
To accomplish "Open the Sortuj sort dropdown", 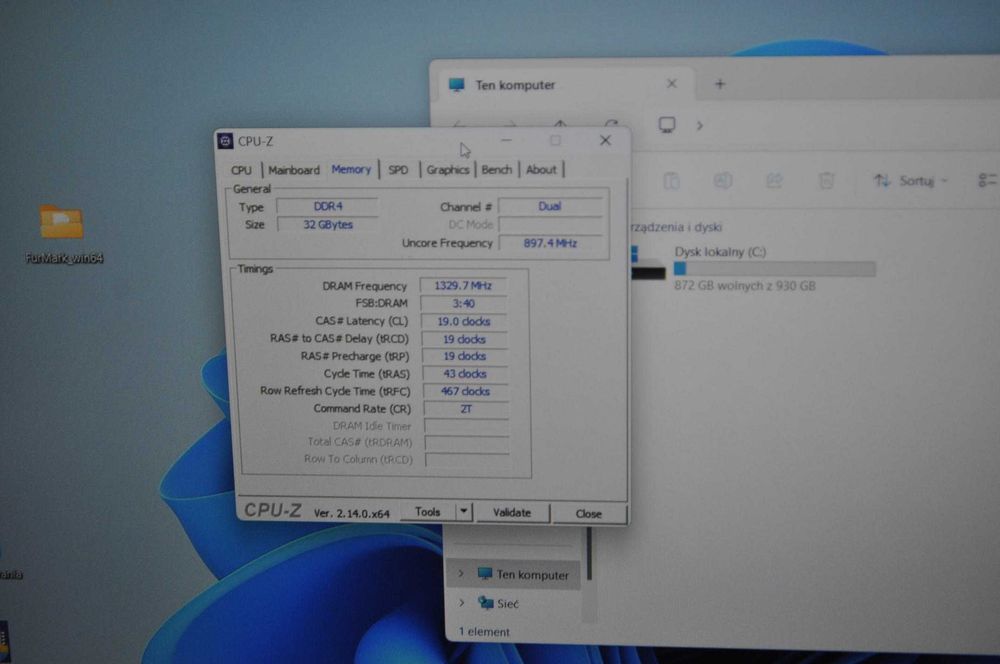I will click(911, 181).
